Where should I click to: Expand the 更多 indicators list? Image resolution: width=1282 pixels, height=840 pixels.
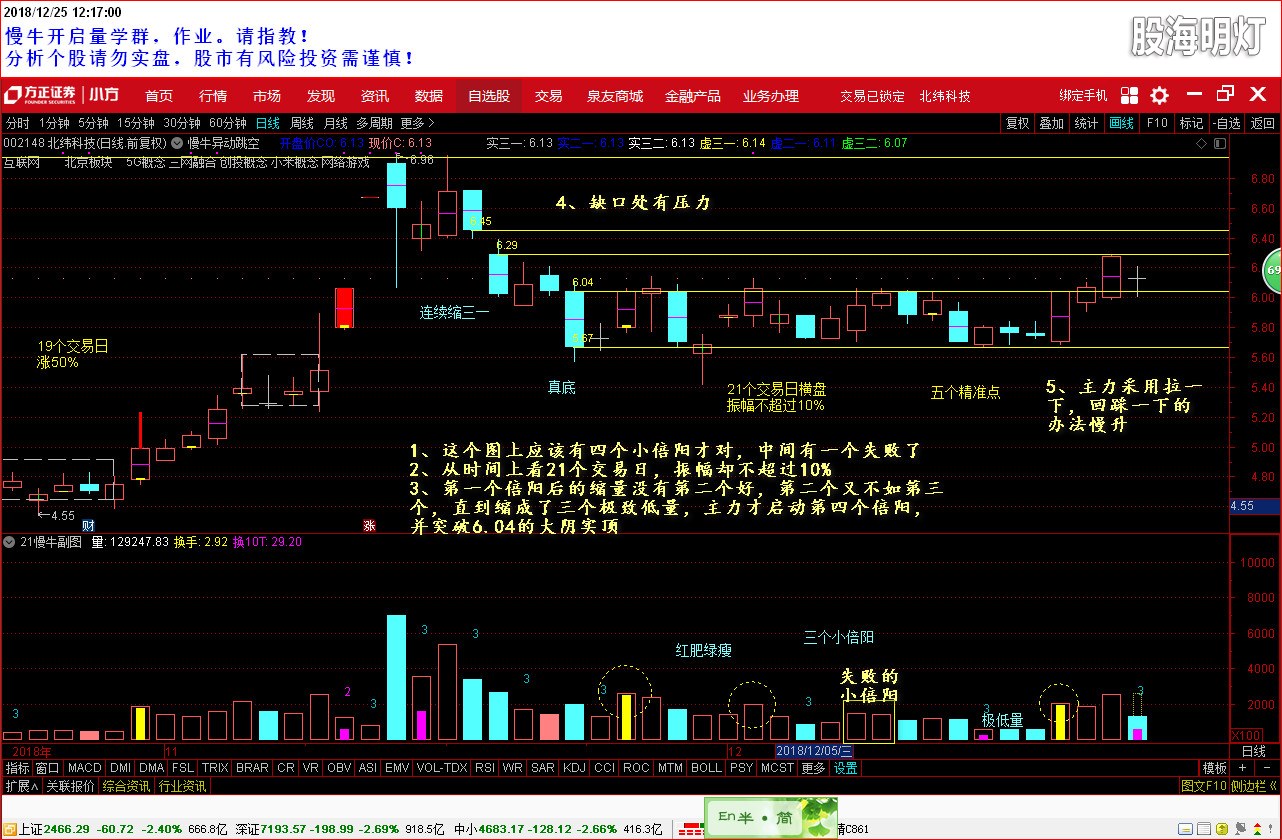tap(814, 768)
